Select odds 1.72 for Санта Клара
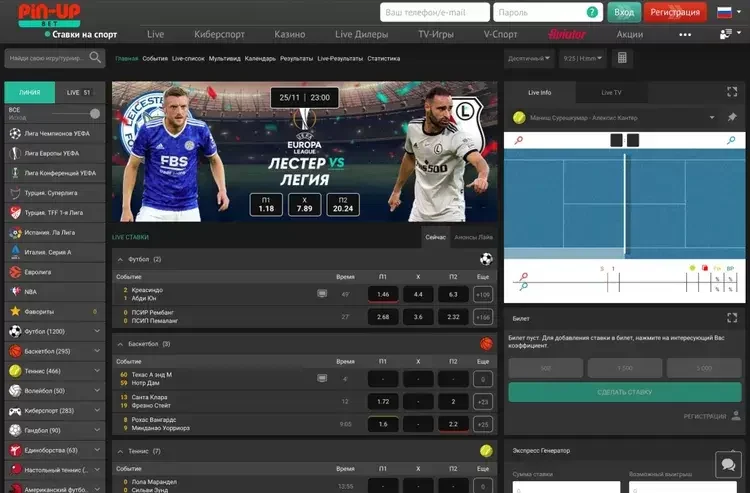 383,402
